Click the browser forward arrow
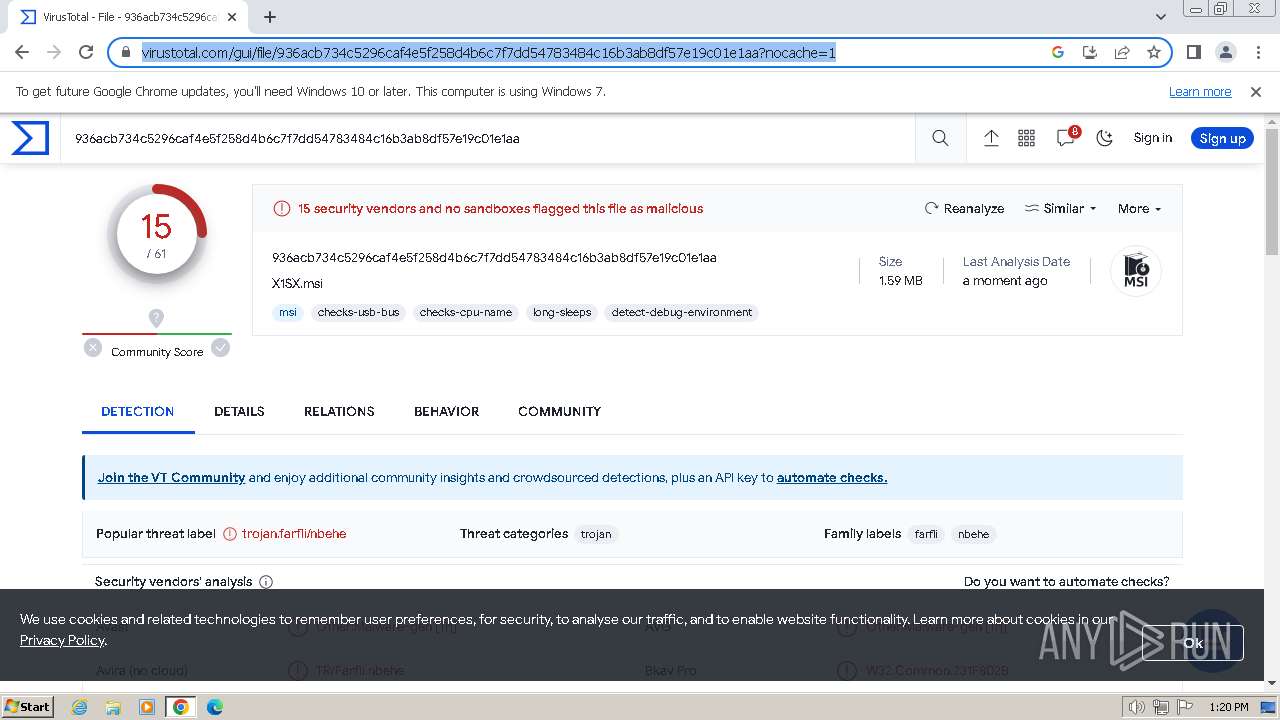This screenshot has width=1280, height=720. pyautogui.click(x=54, y=53)
